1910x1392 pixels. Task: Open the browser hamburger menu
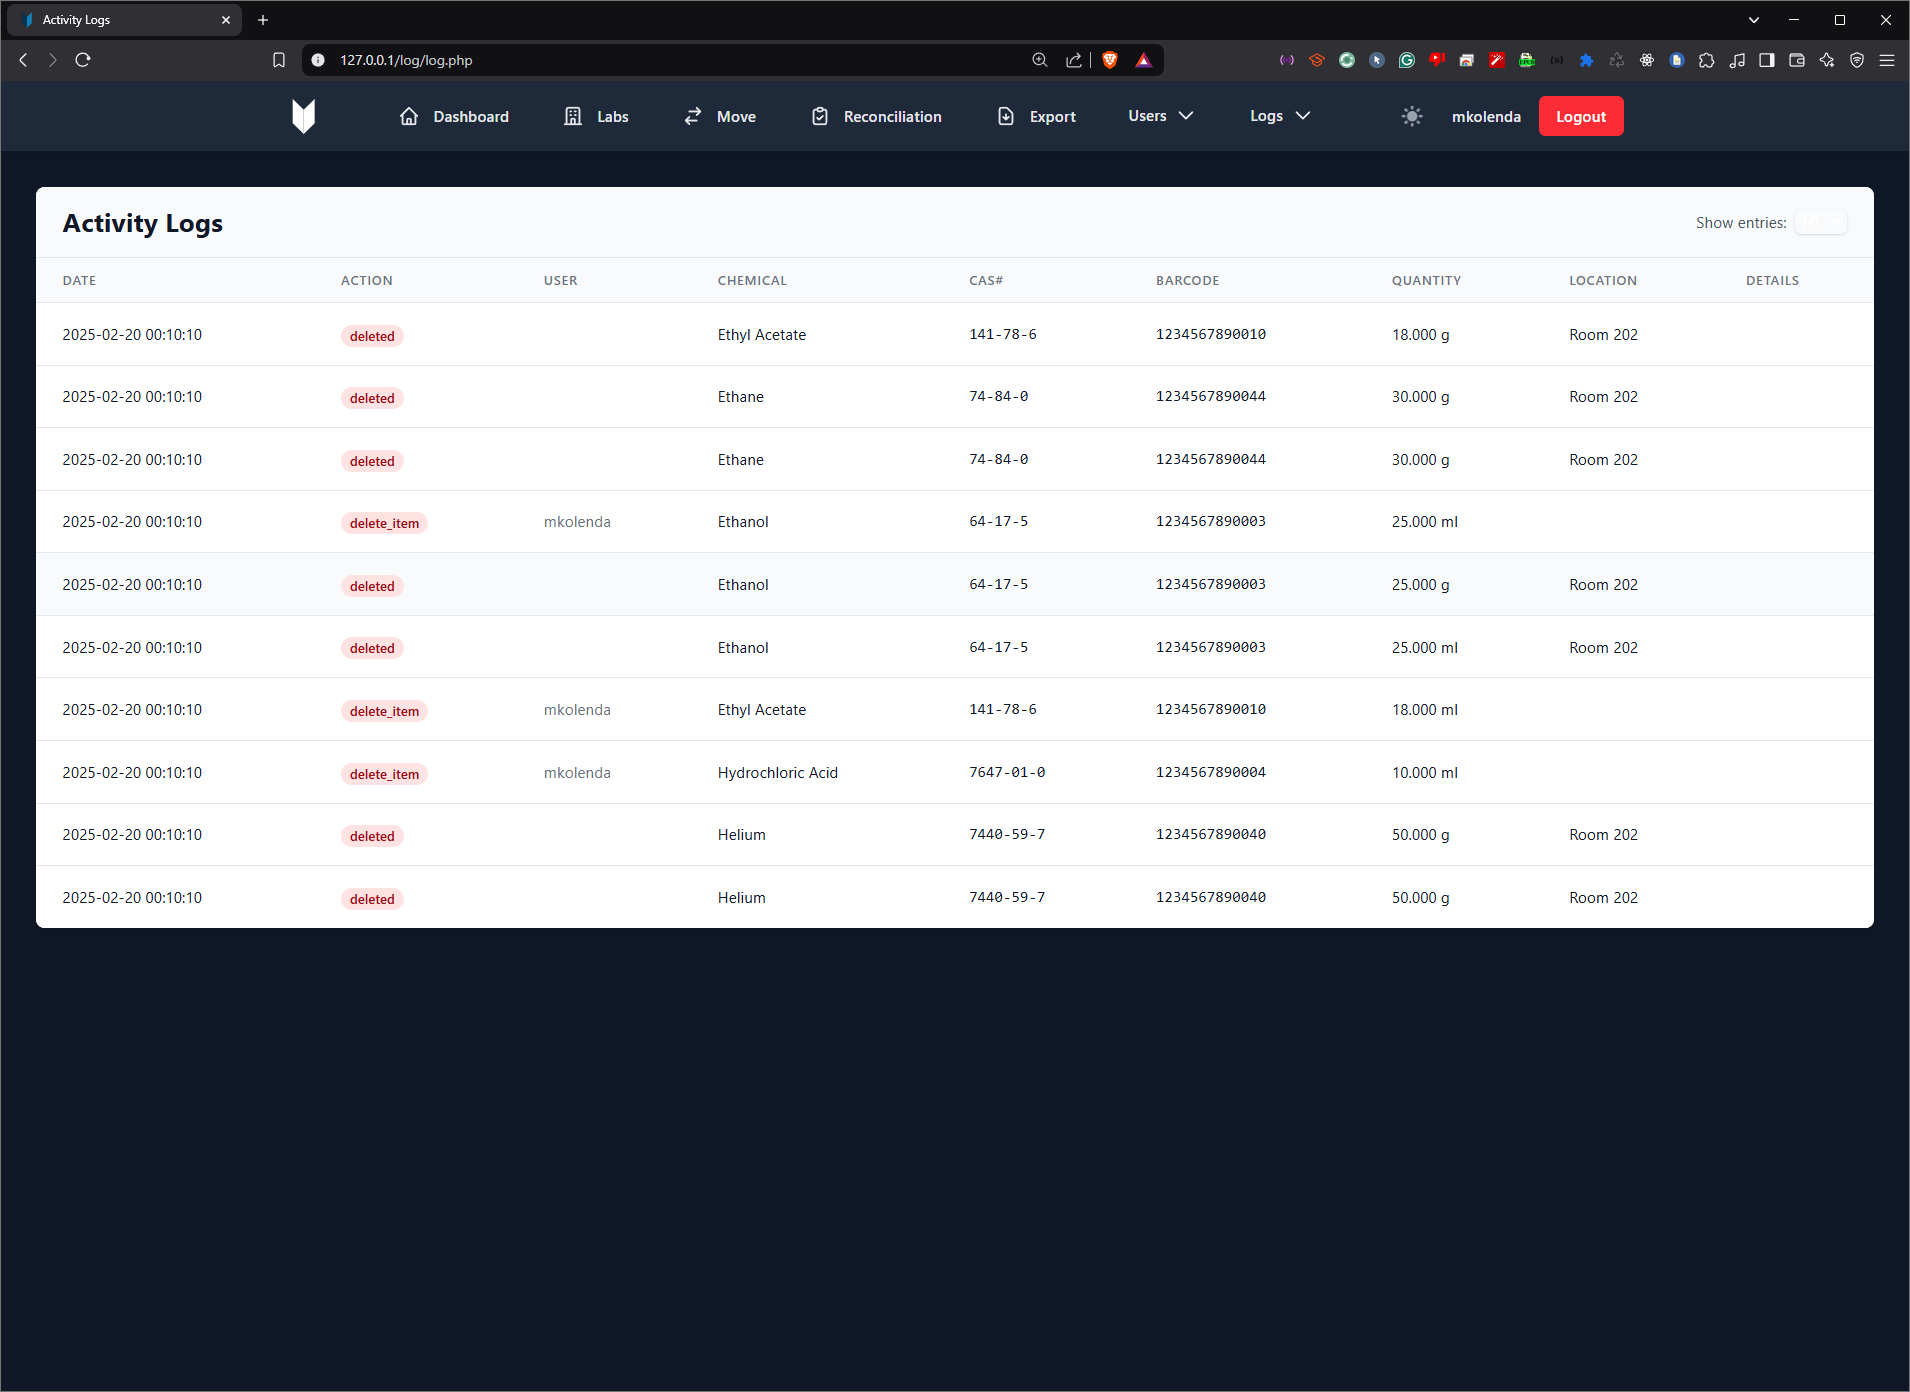pyautogui.click(x=1887, y=60)
